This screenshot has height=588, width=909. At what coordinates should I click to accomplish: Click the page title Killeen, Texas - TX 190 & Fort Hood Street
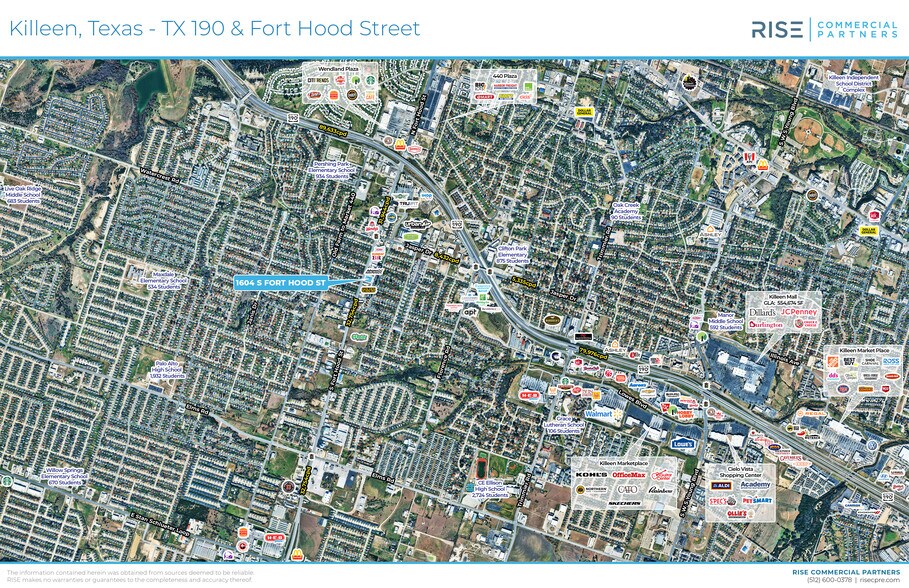214,28
